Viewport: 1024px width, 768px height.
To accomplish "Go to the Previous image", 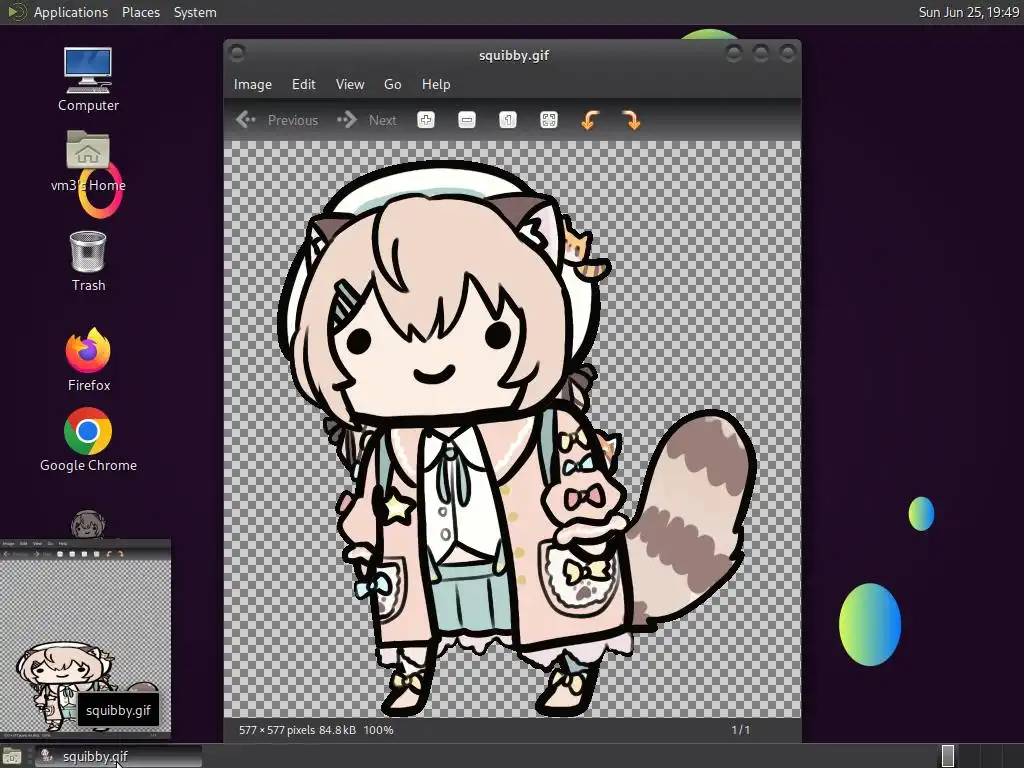I will (x=277, y=120).
